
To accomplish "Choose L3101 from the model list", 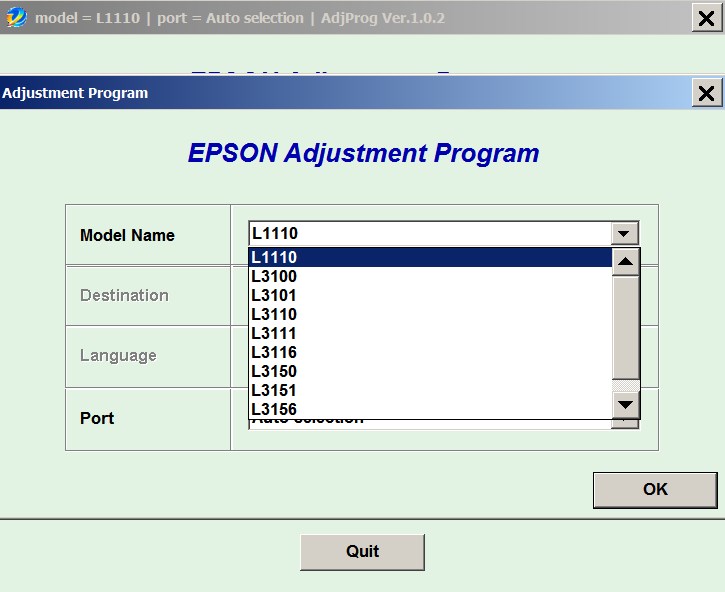I will 430,295.
